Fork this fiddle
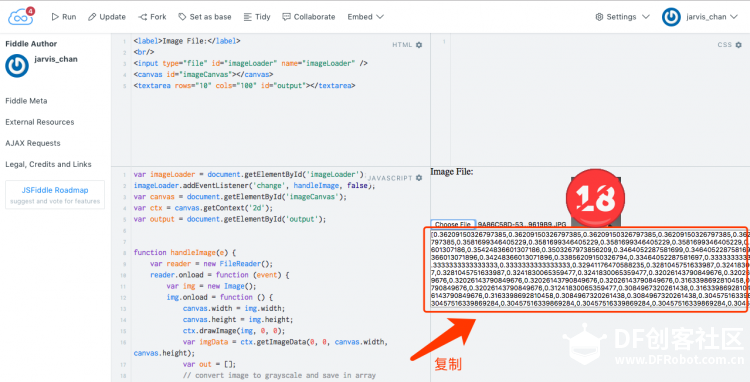 pos(152,17)
